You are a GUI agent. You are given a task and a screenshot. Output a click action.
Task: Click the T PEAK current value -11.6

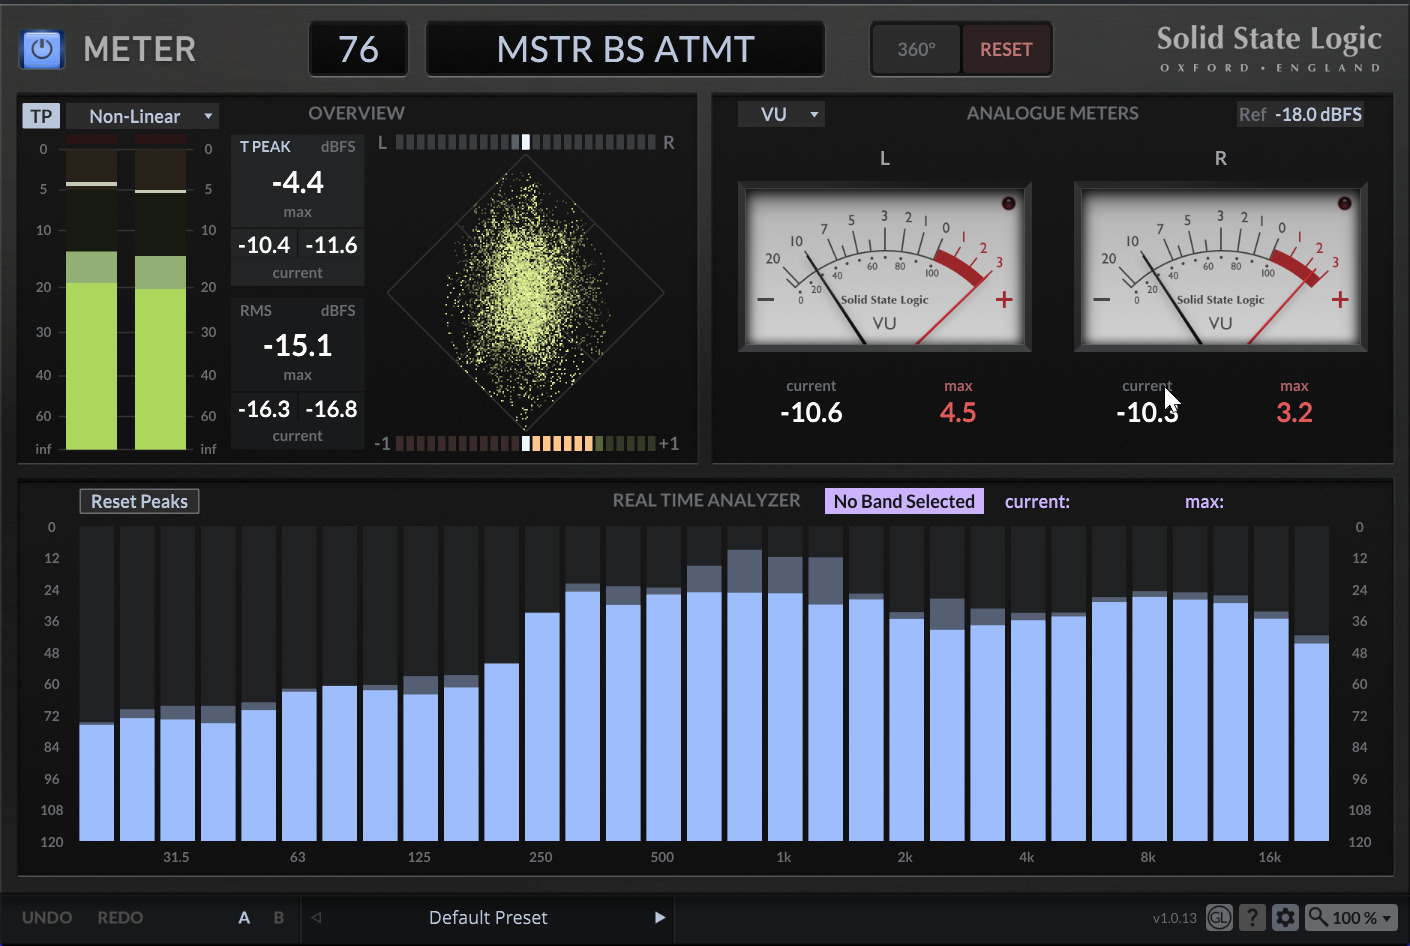[331, 245]
